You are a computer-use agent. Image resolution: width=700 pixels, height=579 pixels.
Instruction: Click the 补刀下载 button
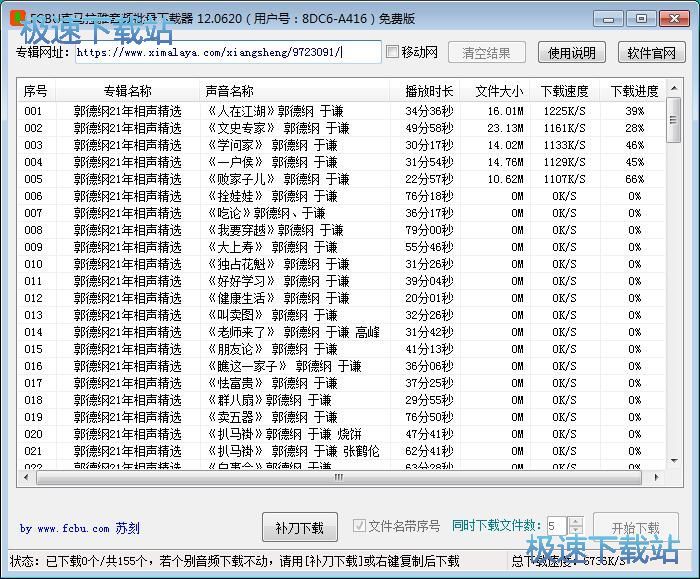[x=300, y=527]
